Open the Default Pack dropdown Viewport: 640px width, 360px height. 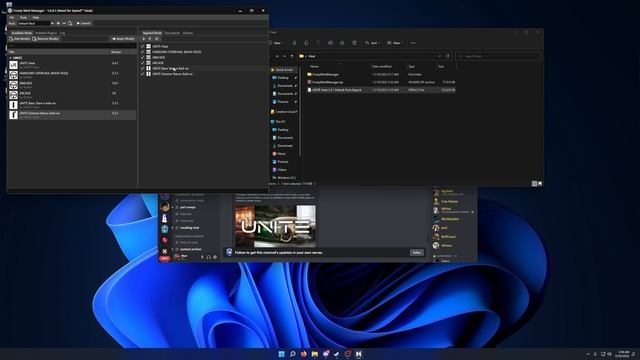coord(35,23)
